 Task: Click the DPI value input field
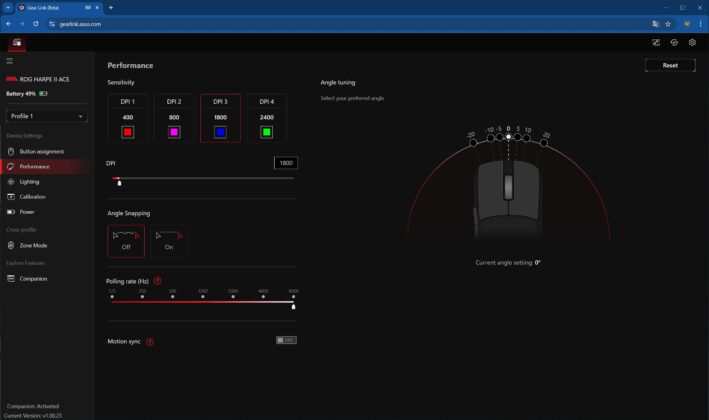[x=286, y=163]
